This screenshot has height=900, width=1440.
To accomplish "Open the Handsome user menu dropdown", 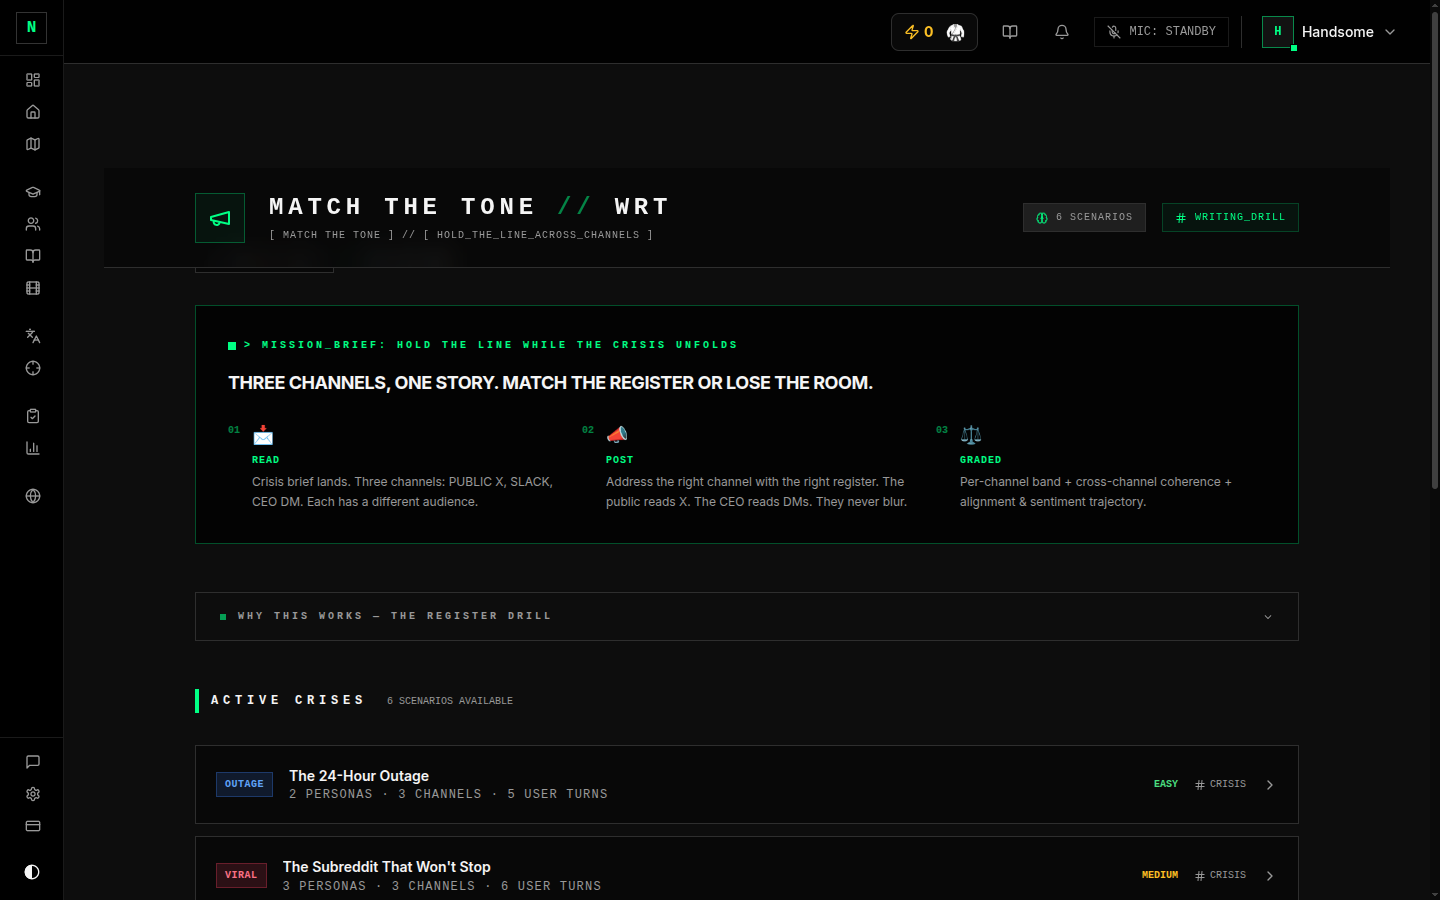I will point(1330,32).
